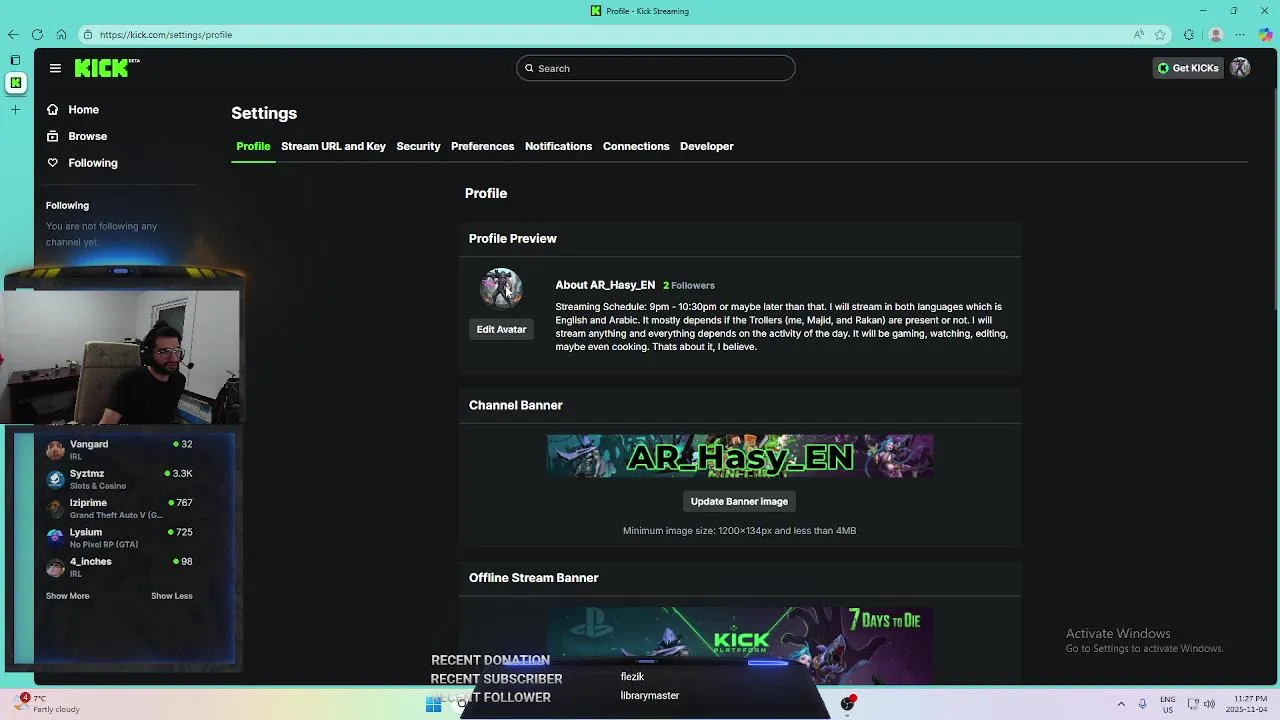Add page to favorites star icon

[1160, 34]
